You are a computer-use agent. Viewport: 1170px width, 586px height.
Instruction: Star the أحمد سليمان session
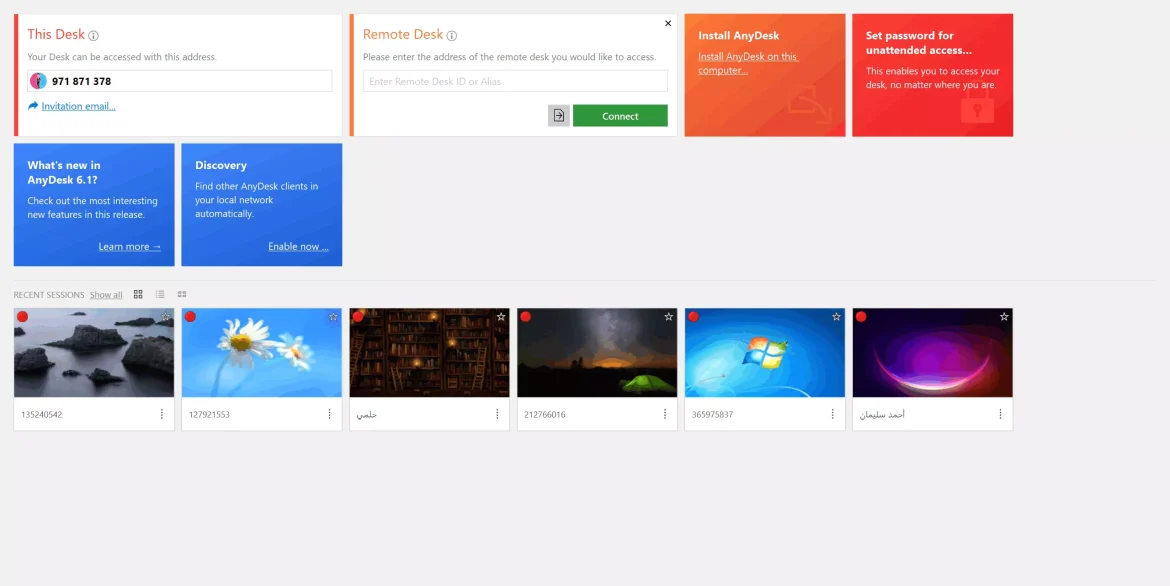click(1004, 317)
